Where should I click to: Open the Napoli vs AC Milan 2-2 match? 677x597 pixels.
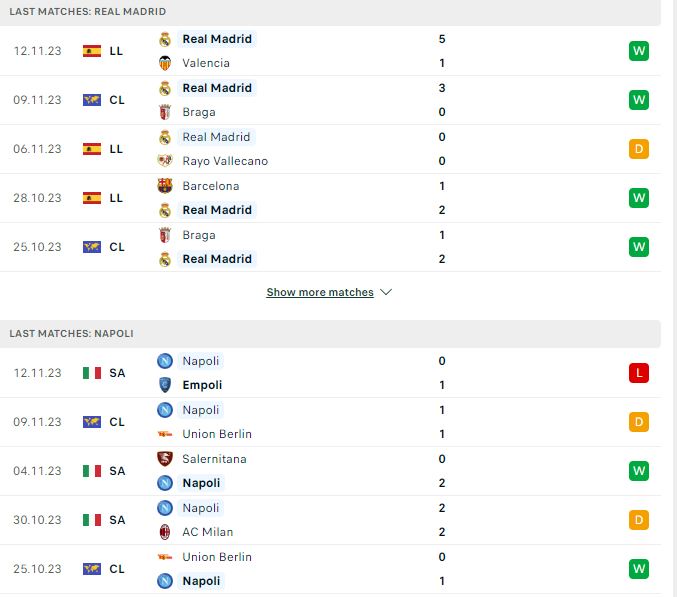point(330,520)
